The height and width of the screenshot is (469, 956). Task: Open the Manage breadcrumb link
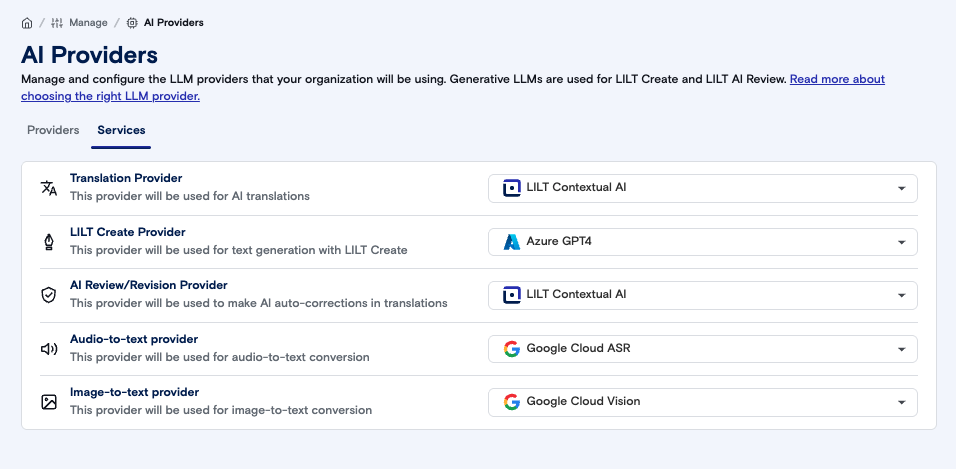click(88, 22)
